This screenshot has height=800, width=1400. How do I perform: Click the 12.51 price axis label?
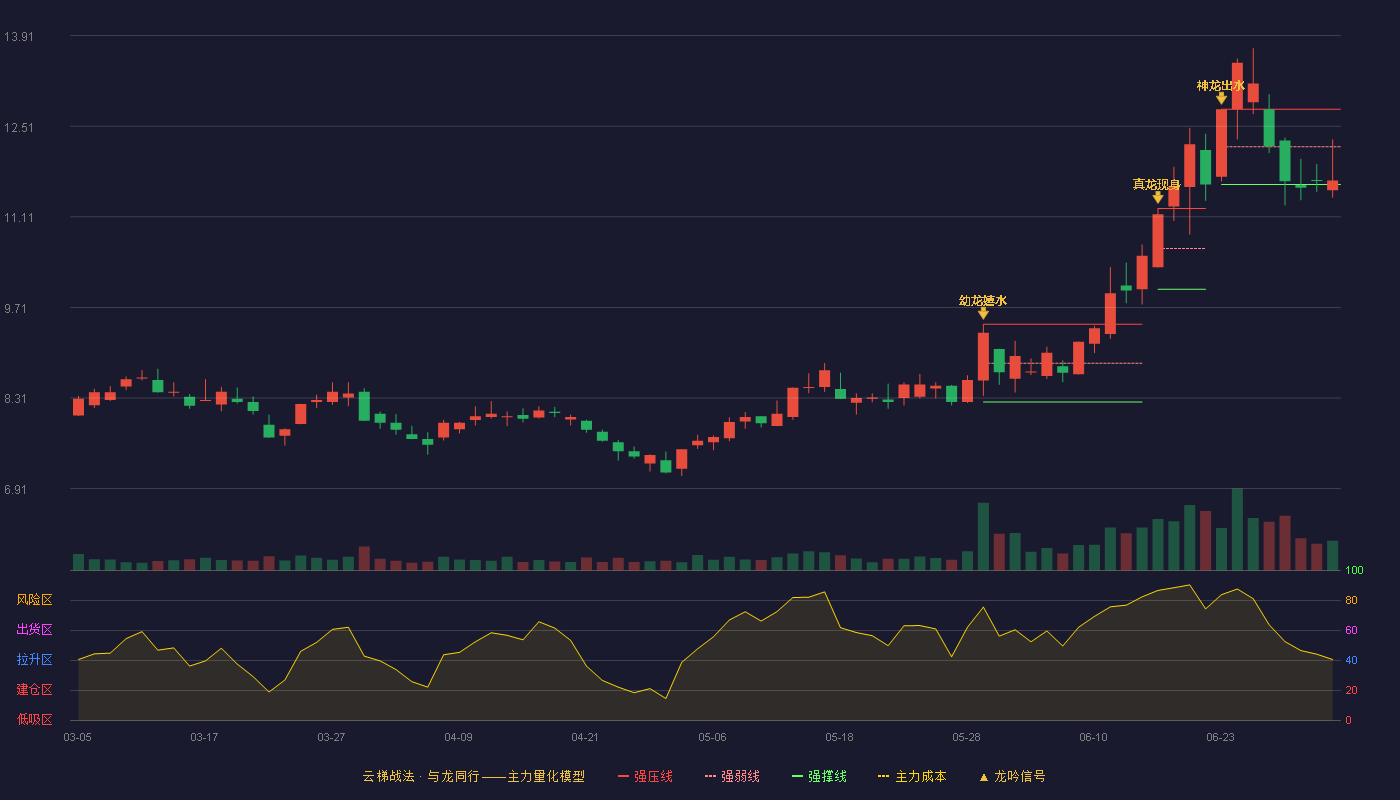click(x=18, y=128)
